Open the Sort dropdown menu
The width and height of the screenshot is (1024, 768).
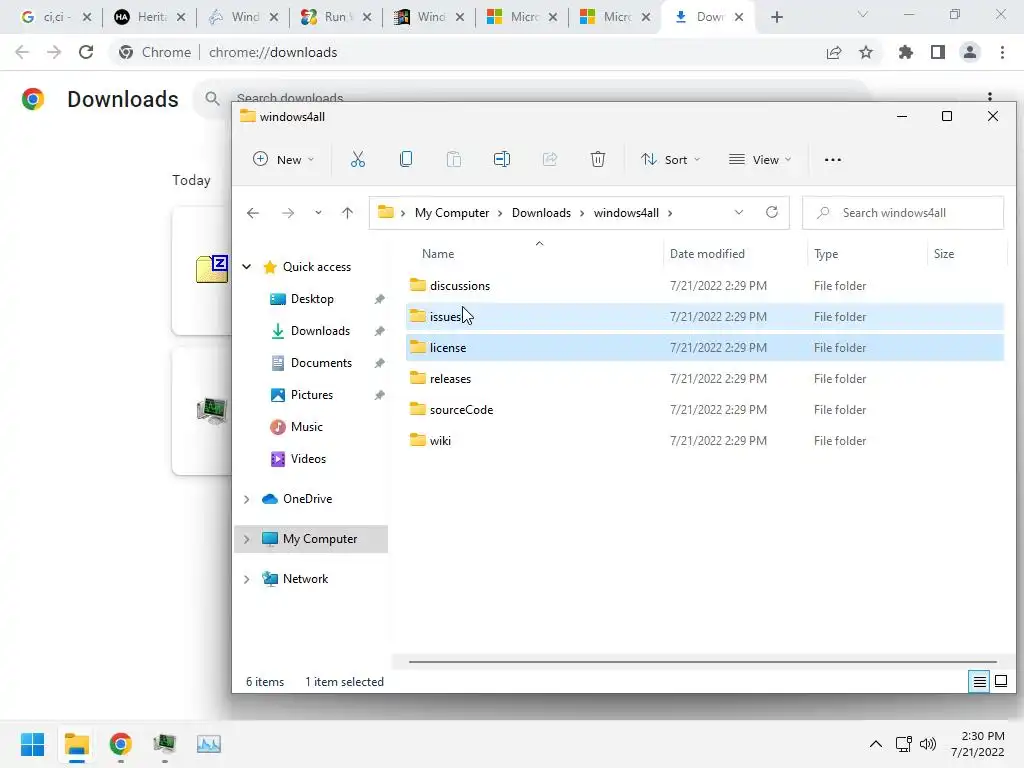click(x=671, y=159)
